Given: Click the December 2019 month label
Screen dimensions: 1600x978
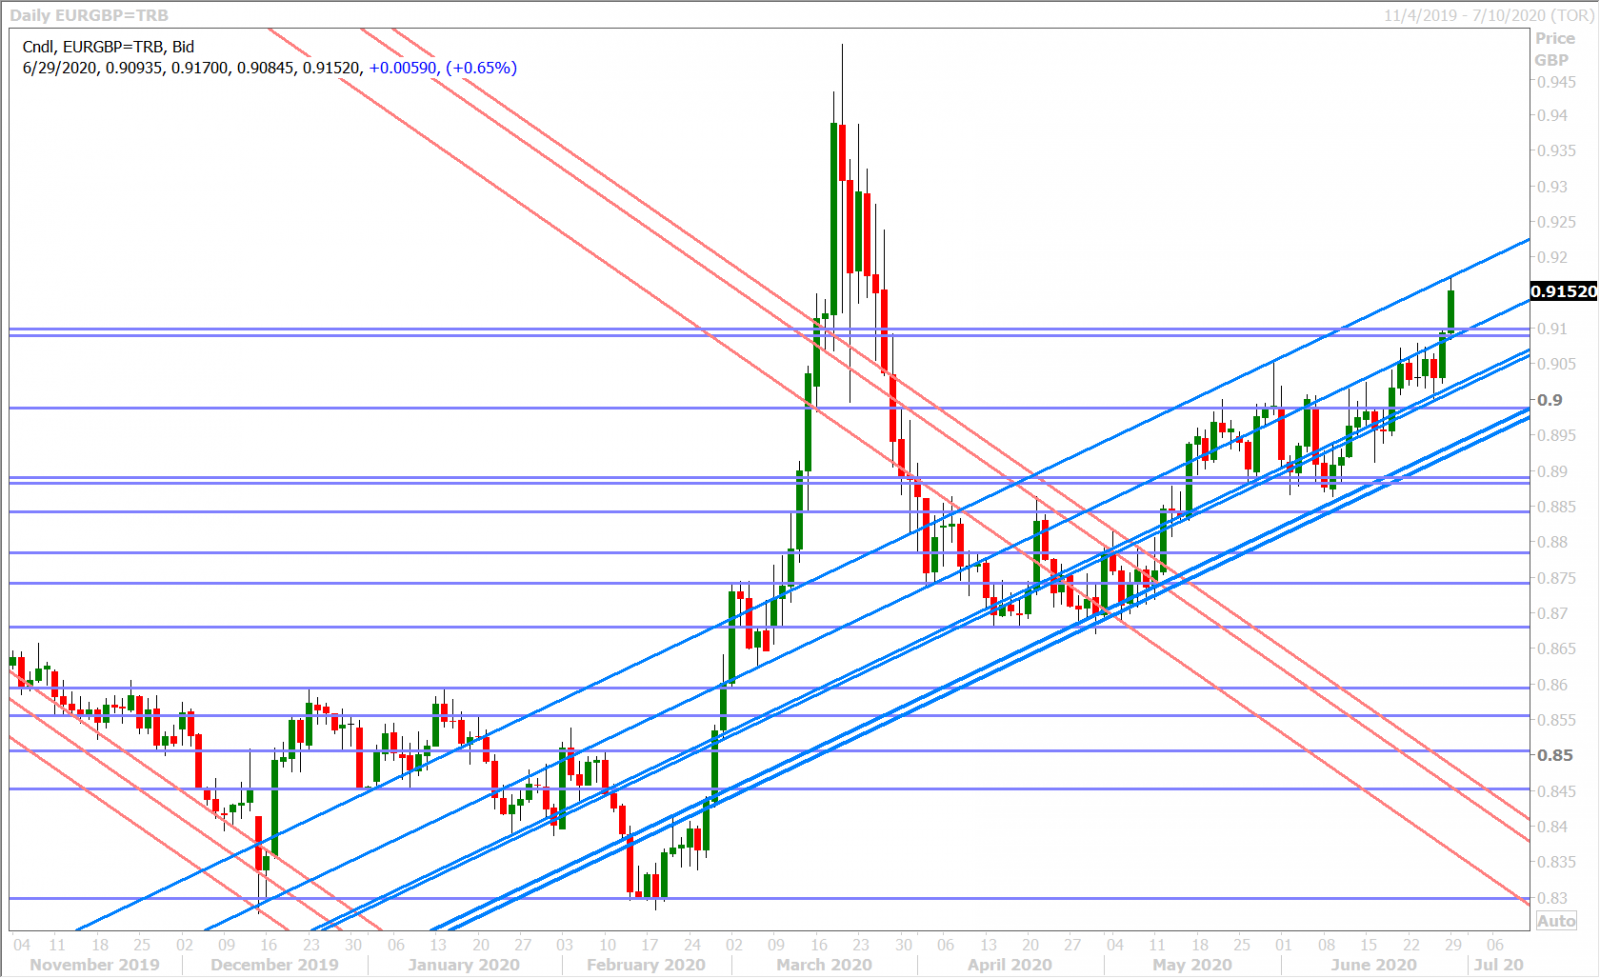Looking at the screenshot, I should (274, 965).
